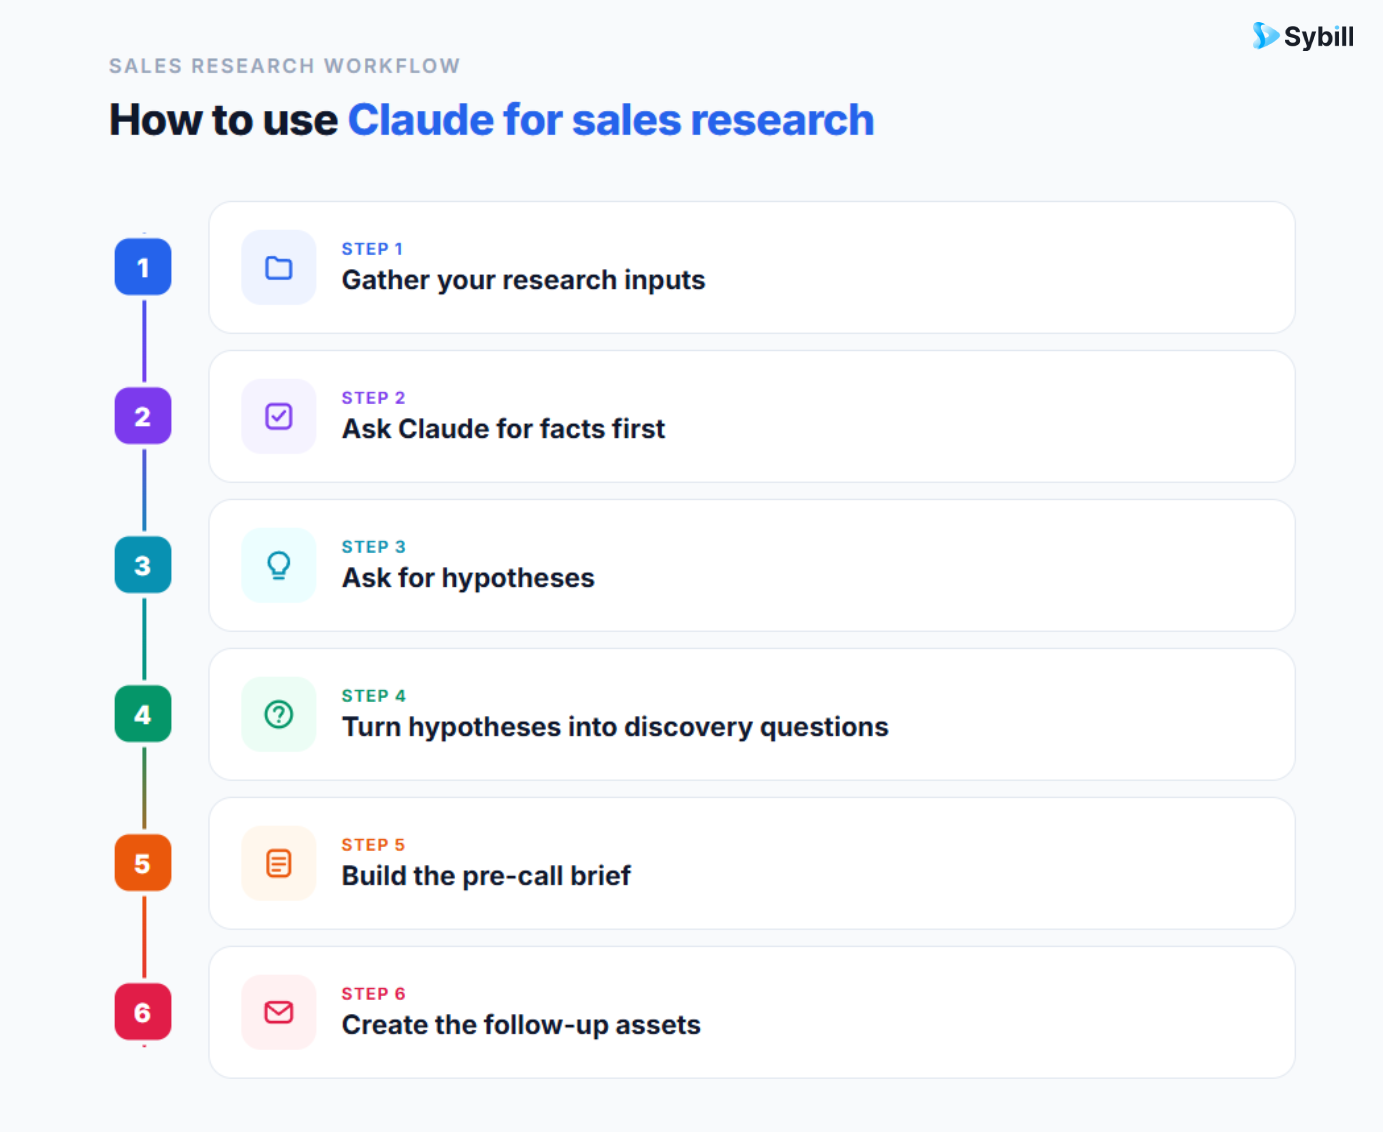Select the blue number 1 badge
Image resolution: width=1383 pixels, height=1132 pixels.
(143, 267)
